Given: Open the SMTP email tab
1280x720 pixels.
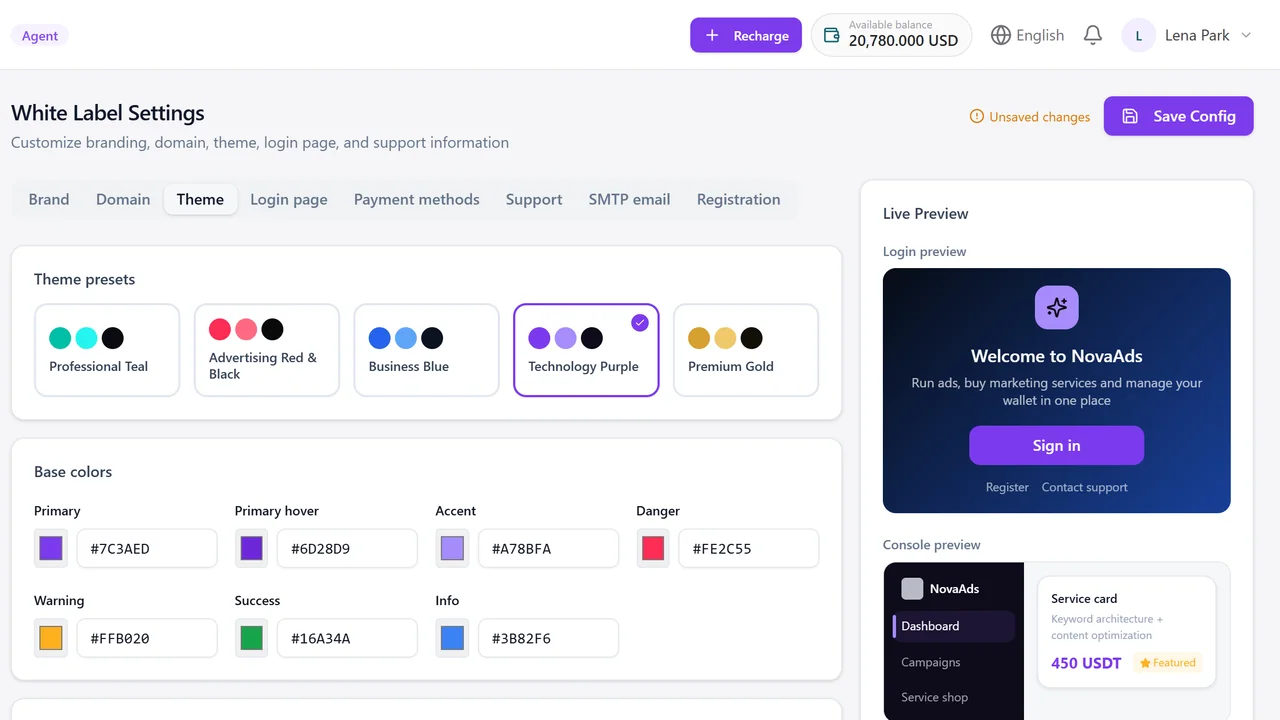Looking at the screenshot, I should click(629, 199).
